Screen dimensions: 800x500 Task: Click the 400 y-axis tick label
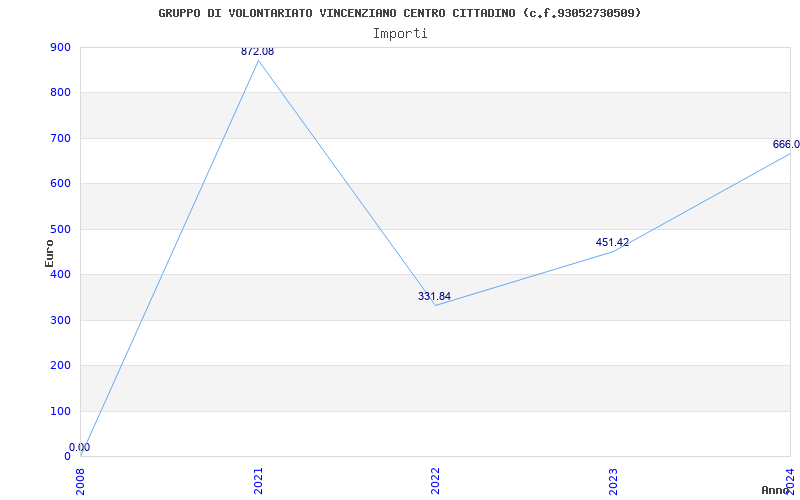pos(60,274)
